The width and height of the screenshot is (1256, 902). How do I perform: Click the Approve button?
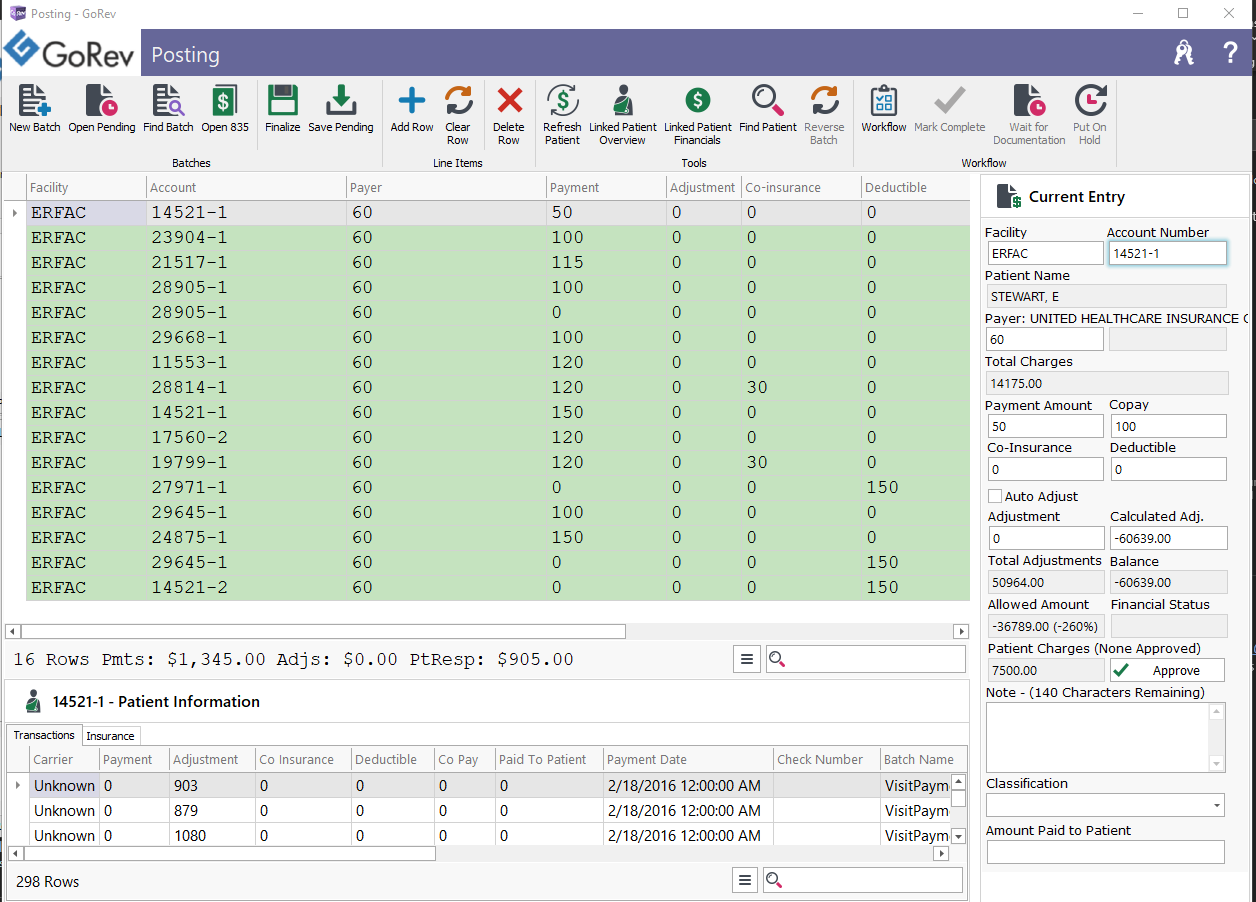1167,670
